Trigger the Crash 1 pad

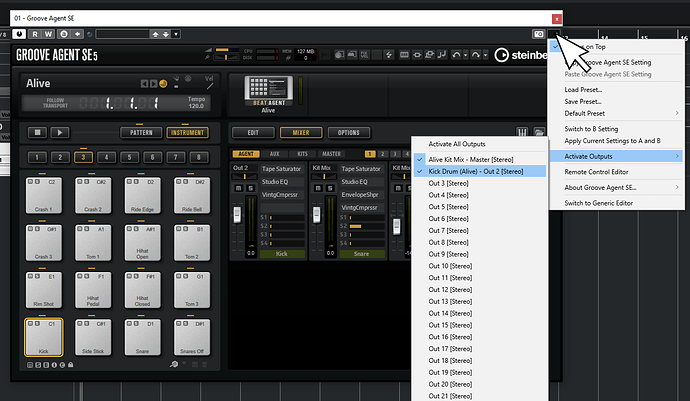tap(44, 195)
